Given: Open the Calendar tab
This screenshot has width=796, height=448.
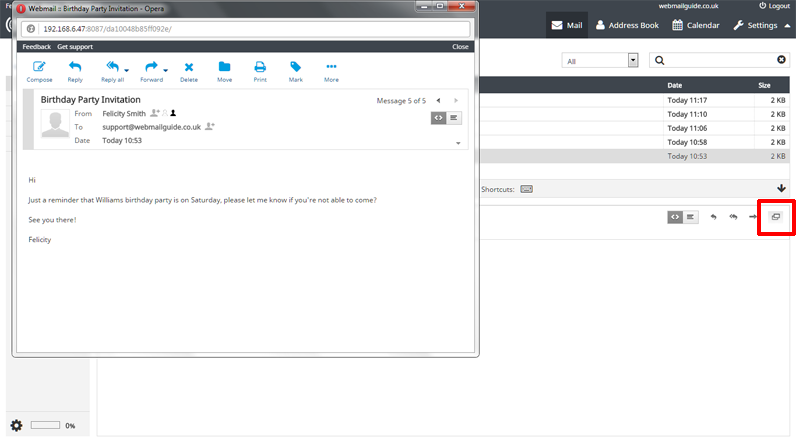Looking at the screenshot, I should (x=695, y=25).
